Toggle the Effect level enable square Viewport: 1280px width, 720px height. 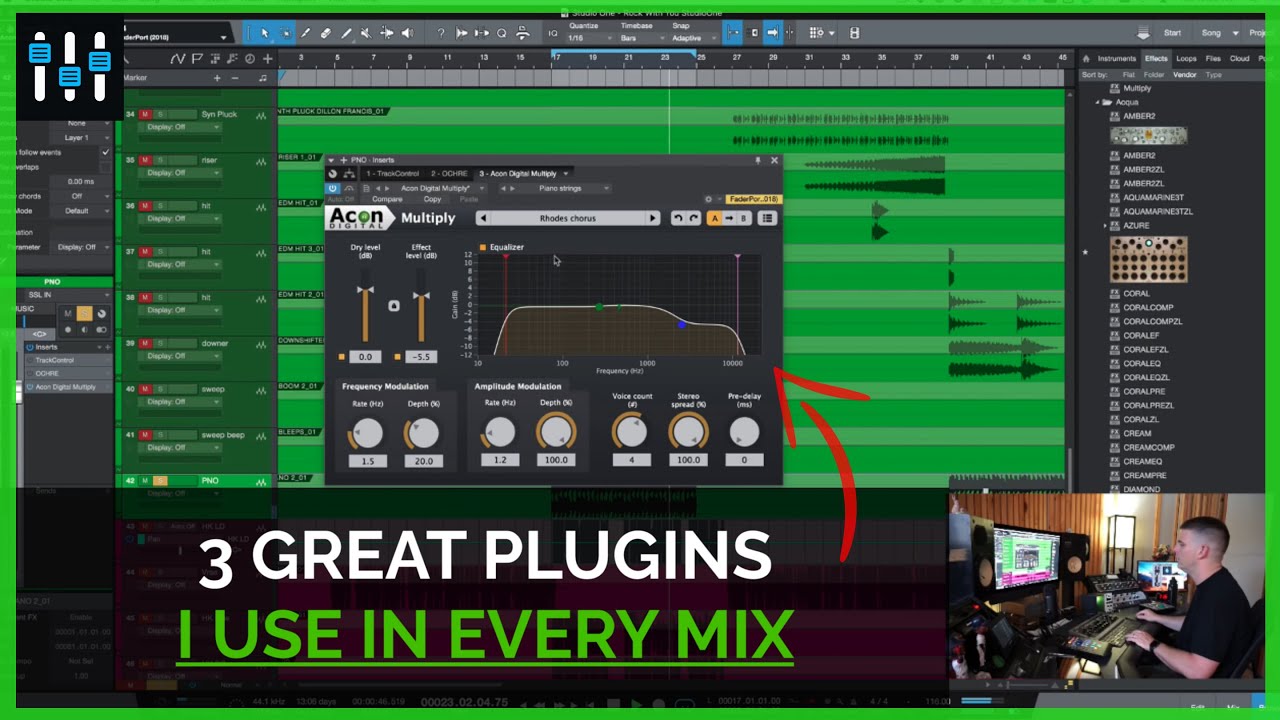[398, 357]
